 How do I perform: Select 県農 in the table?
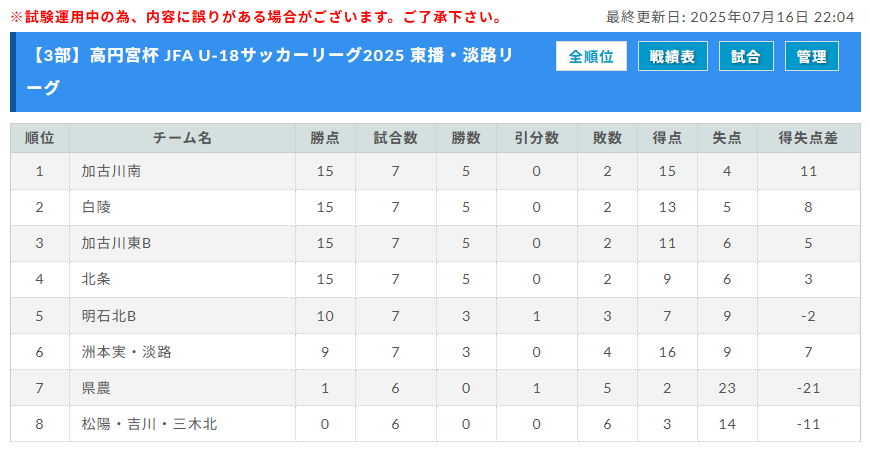(96, 388)
